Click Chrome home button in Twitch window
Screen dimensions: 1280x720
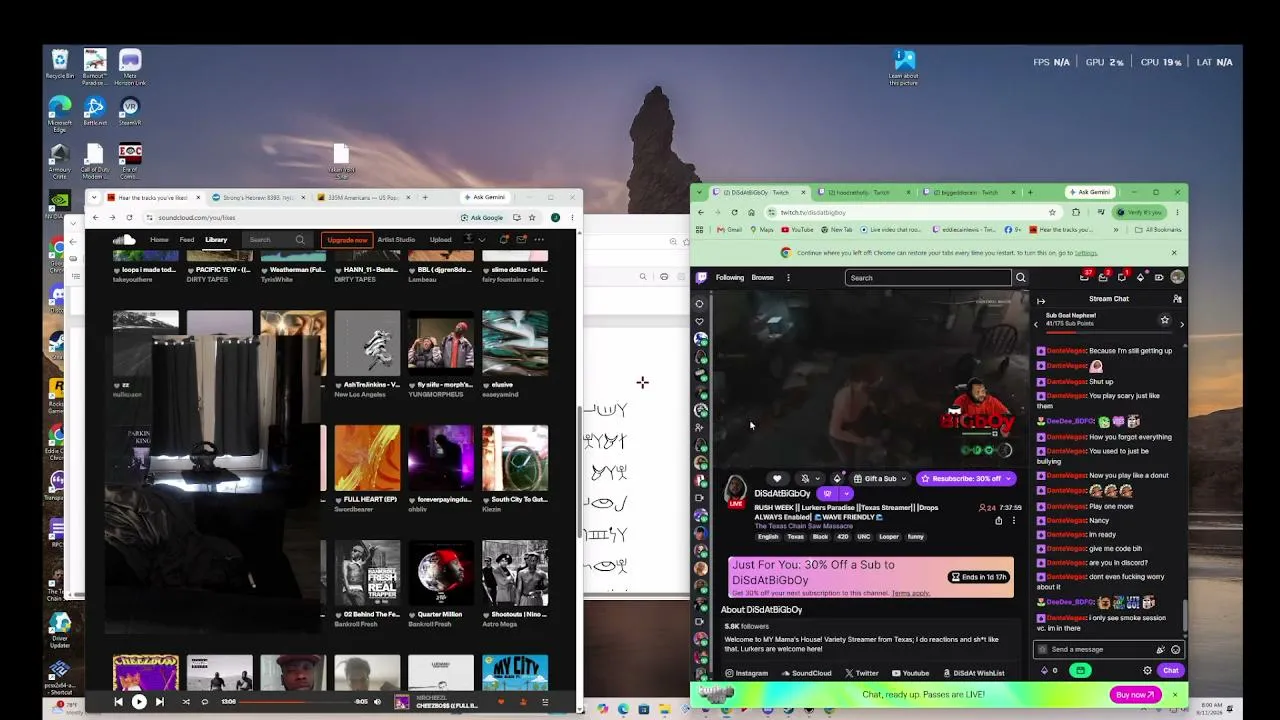coord(752,212)
